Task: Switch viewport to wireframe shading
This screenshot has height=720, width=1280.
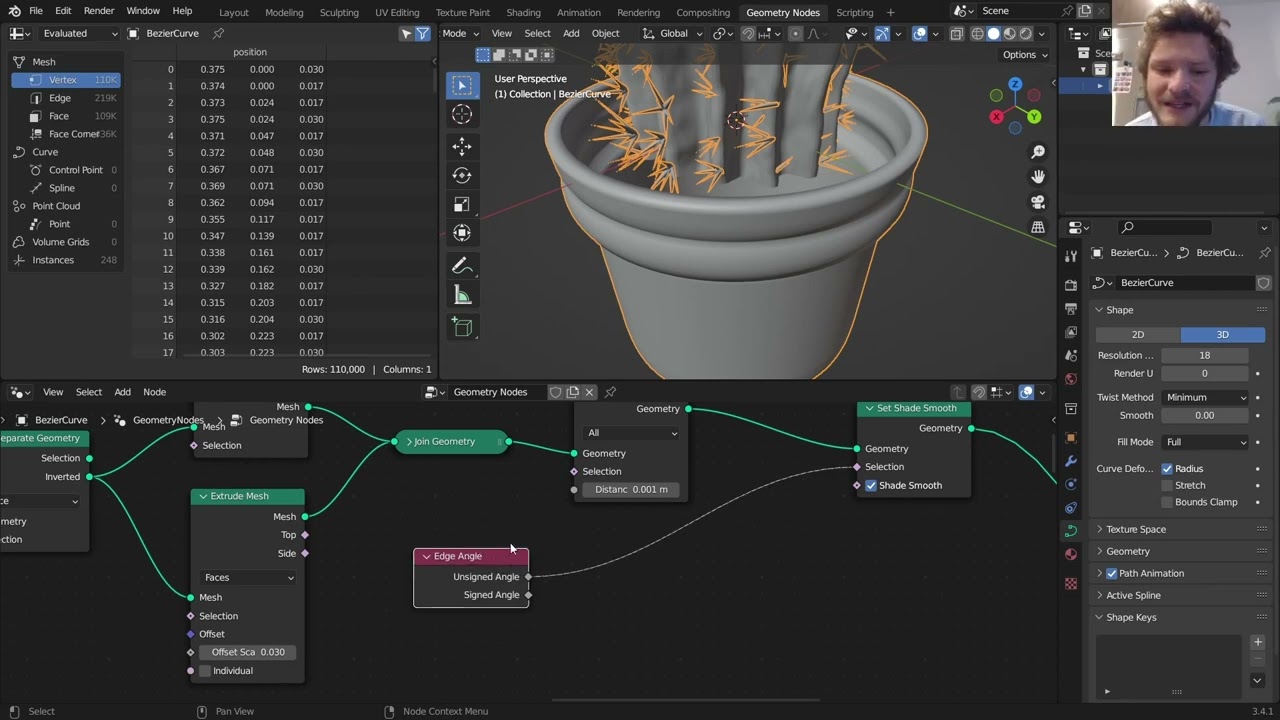Action: click(977, 33)
